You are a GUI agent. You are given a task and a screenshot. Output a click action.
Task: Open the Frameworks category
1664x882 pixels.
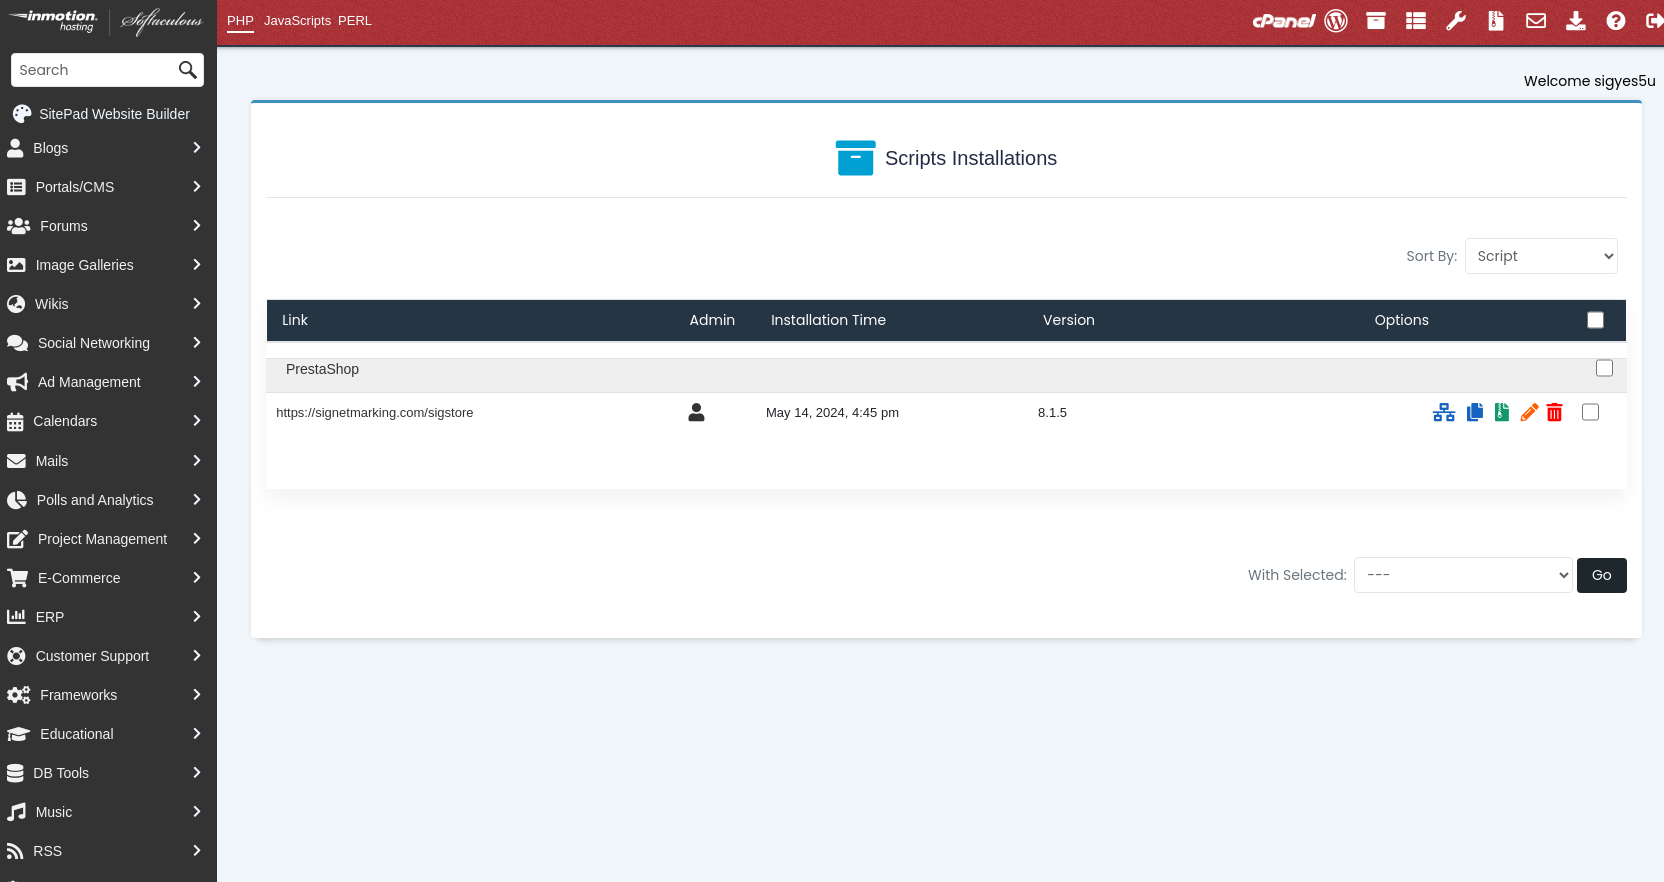(108, 695)
